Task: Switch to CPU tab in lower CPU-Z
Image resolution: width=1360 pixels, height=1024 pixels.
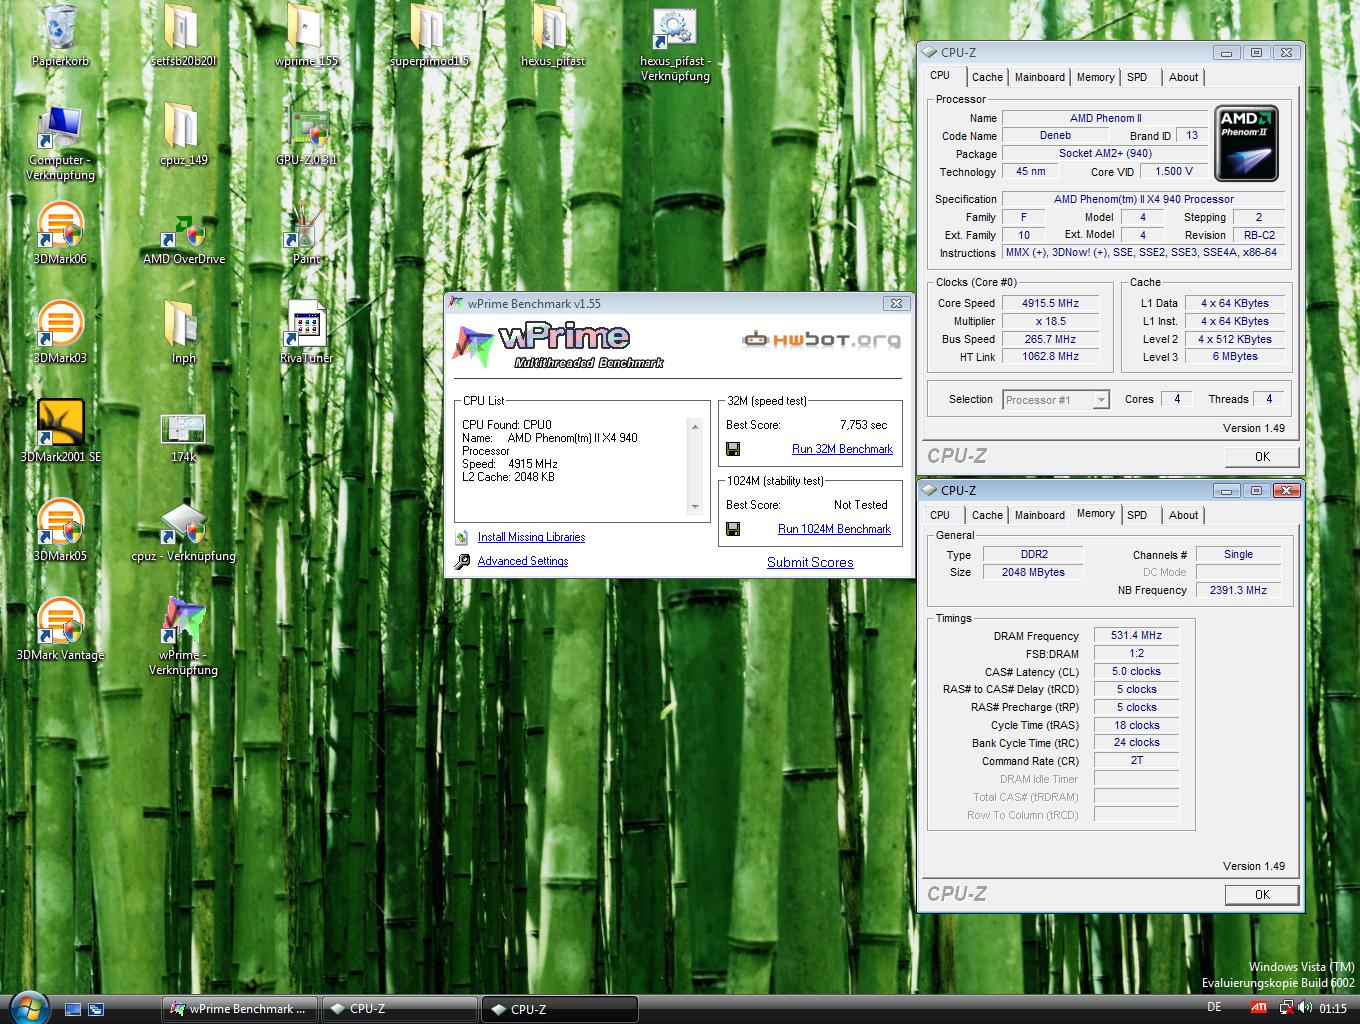Action: coord(940,515)
